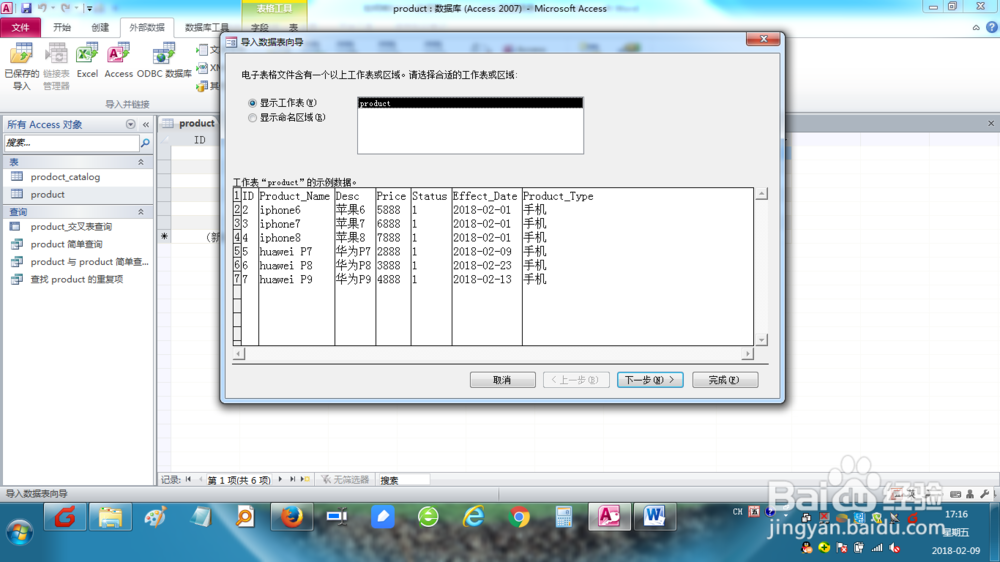
Task: Close the Import Spreadsheet Wizard dialog
Action: click(x=763, y=40)
